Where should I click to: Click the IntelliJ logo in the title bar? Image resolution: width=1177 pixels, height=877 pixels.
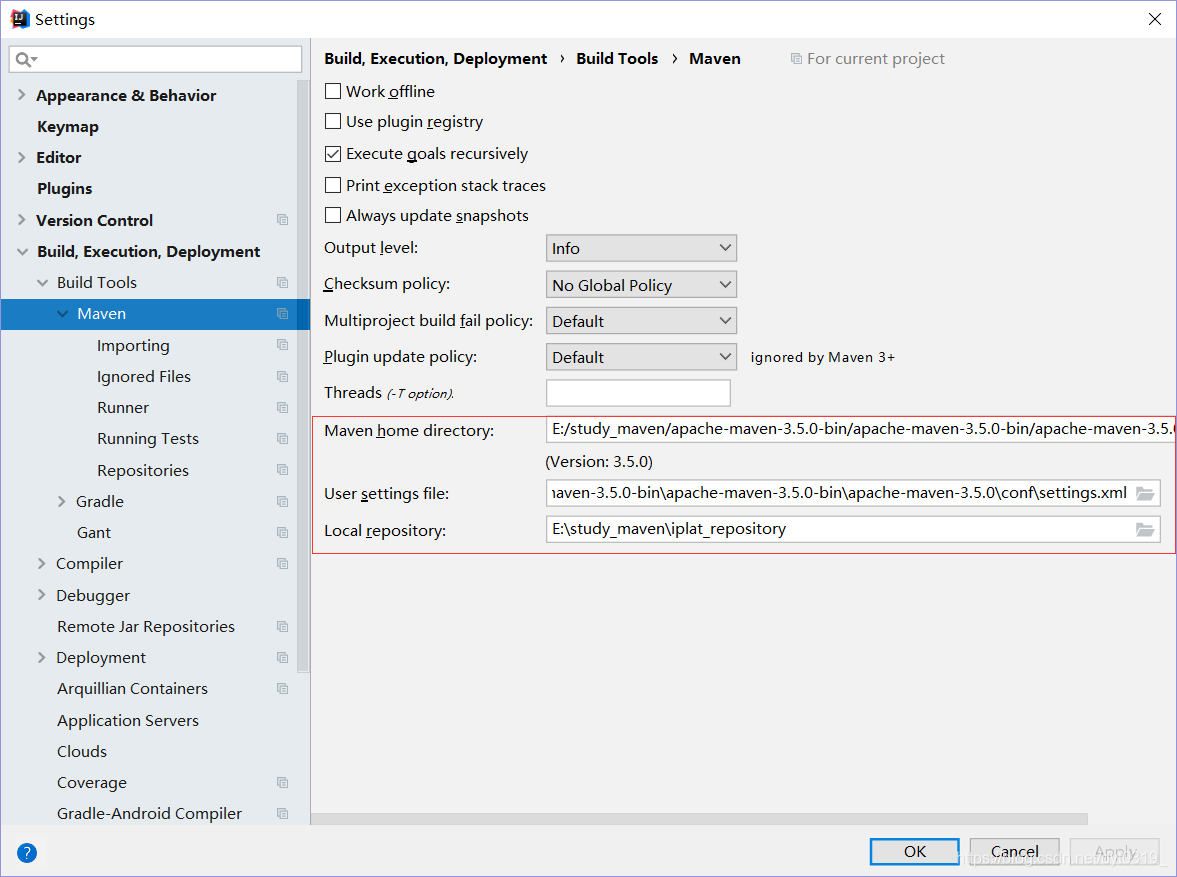(x=20, y=19)
